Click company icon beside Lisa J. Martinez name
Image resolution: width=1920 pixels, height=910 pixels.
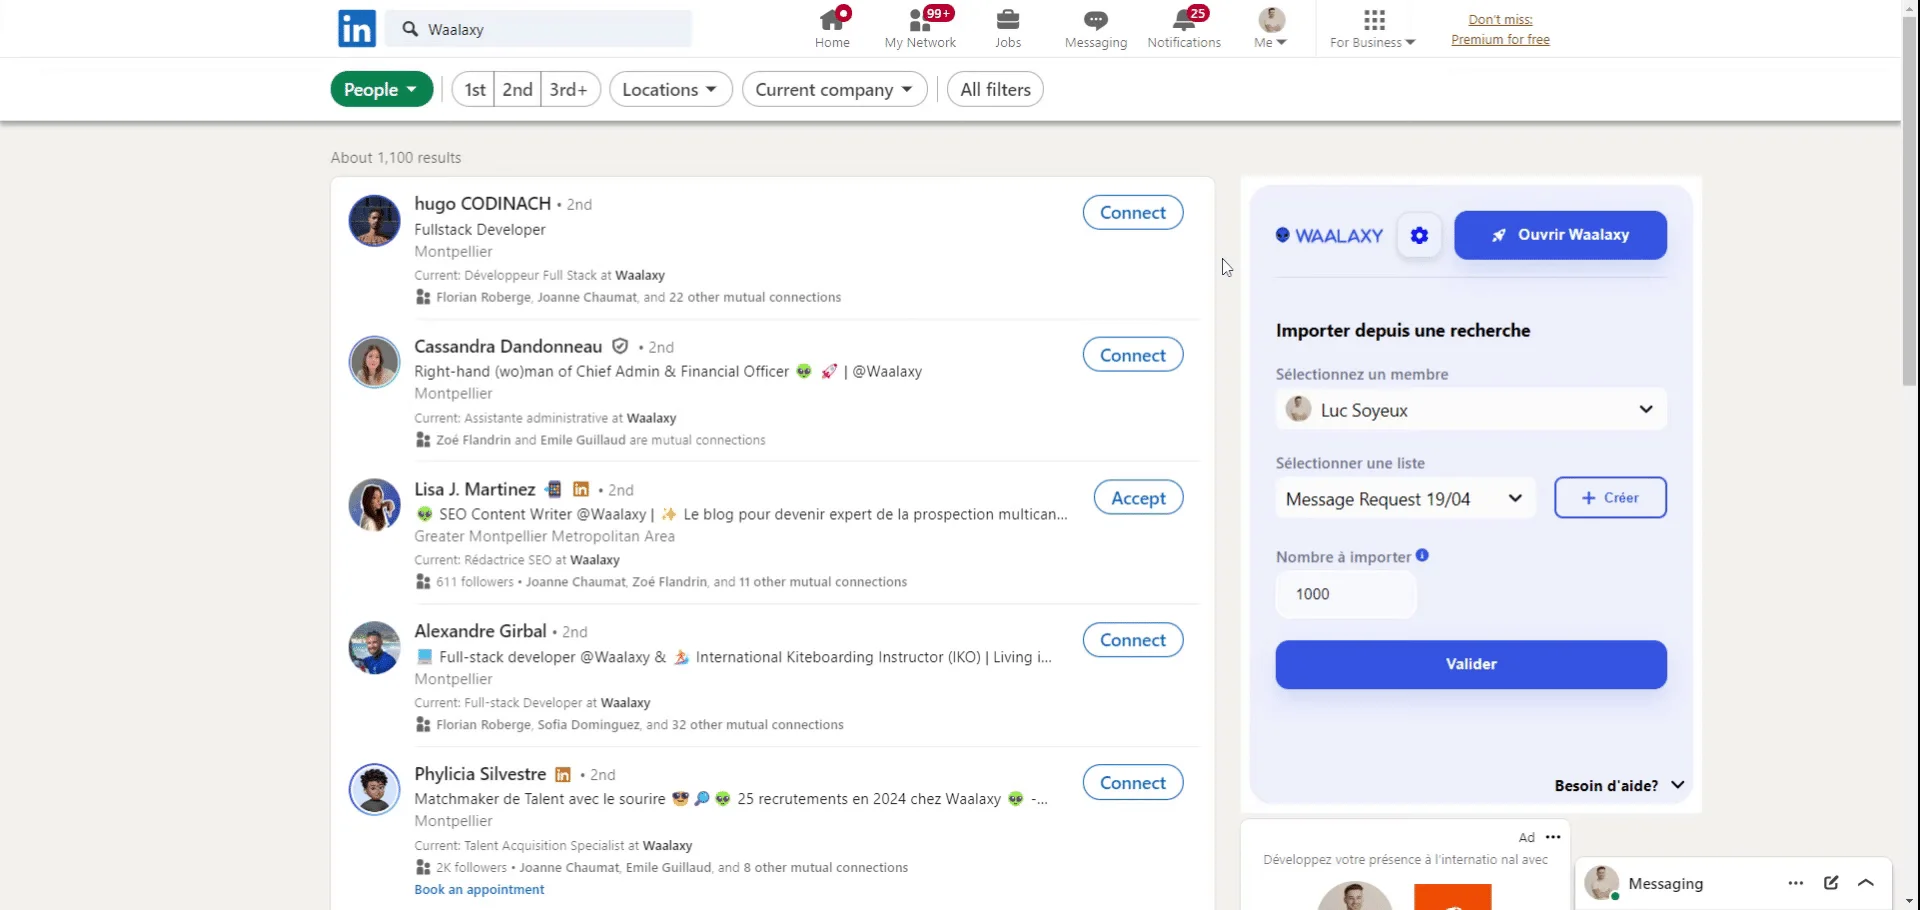(x=553, y=489)
